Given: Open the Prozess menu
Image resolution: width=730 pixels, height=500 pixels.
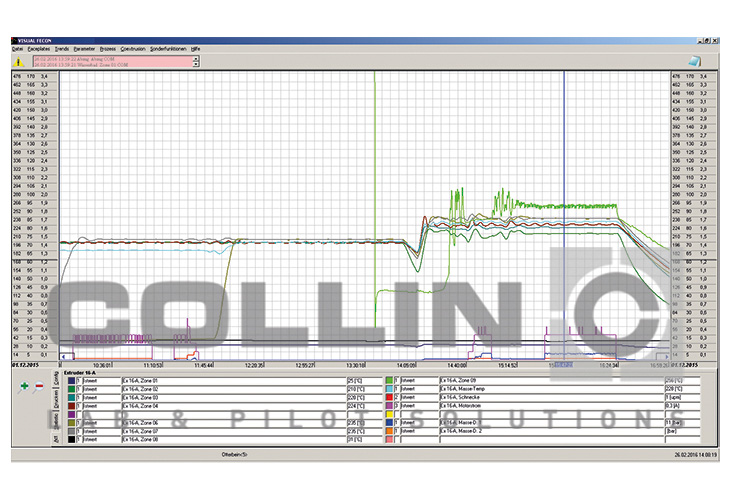Looking at the screenshot, I should pos(108,49).
